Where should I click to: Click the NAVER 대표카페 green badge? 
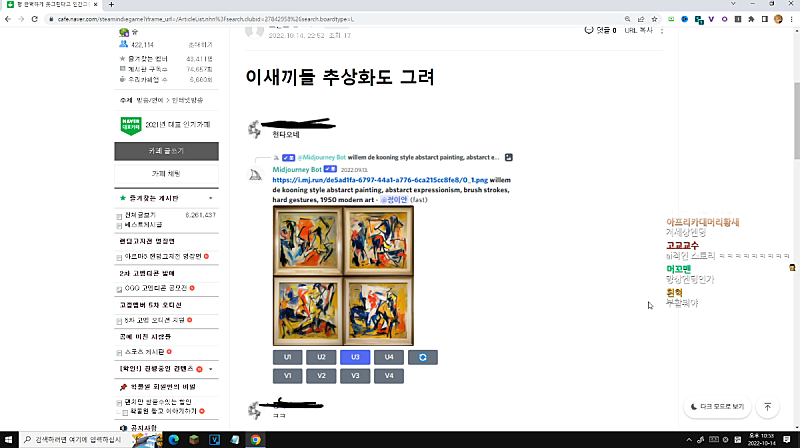pos(131,126)
